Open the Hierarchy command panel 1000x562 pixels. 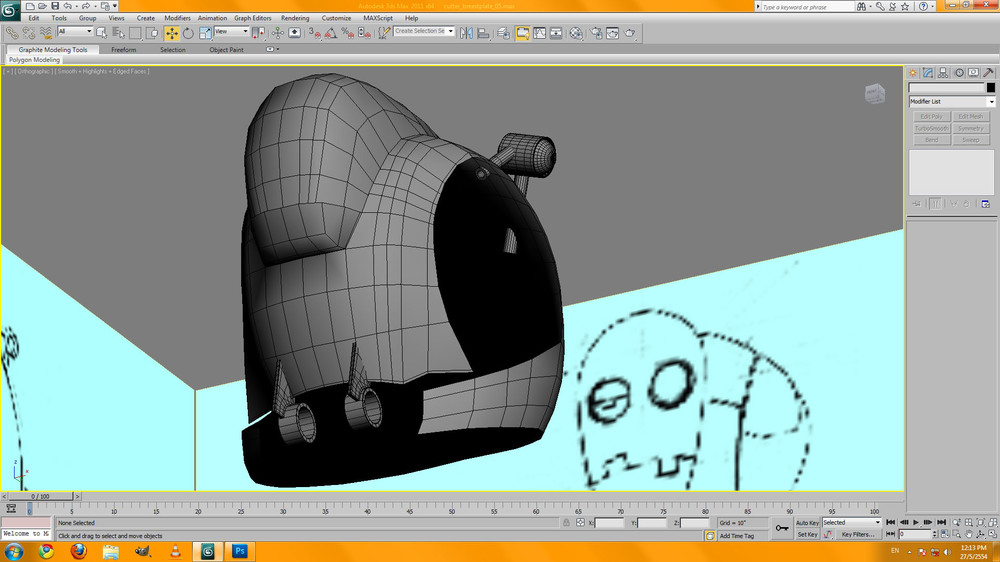click(x=943, y=73)
